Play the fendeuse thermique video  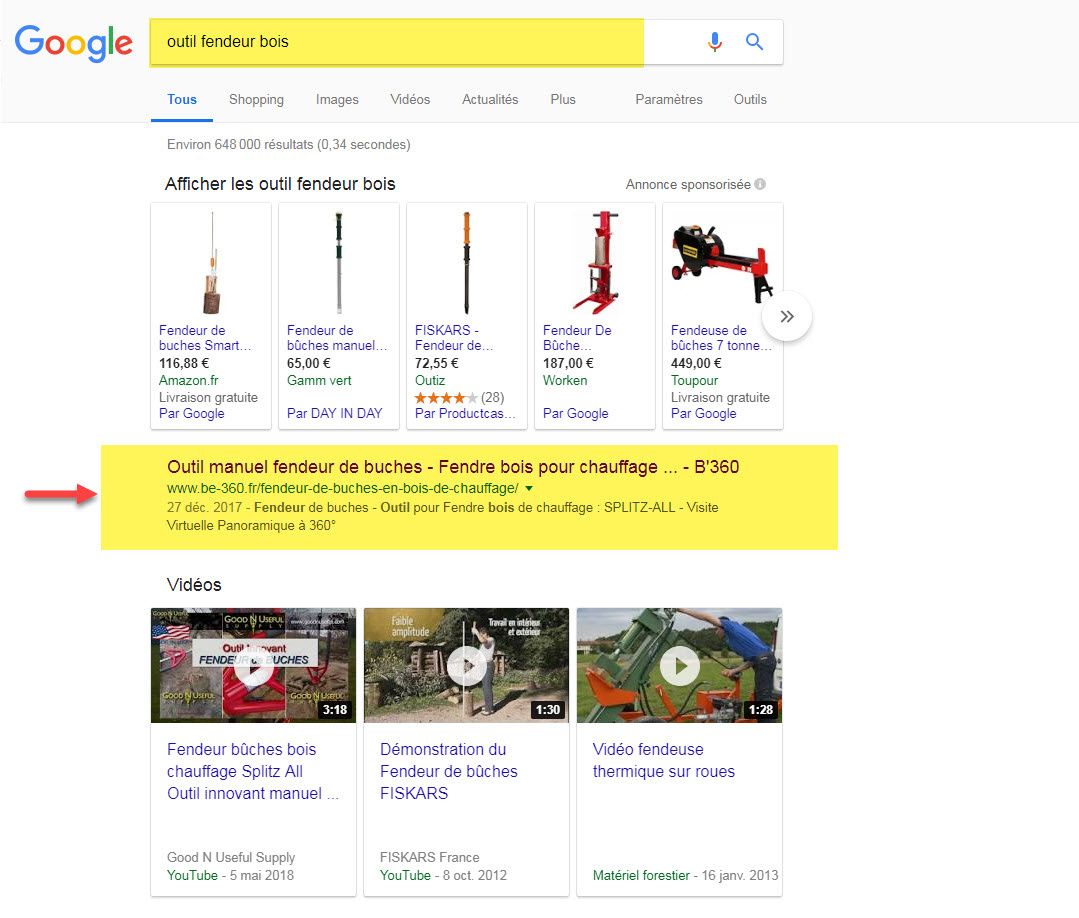(679, 665)
